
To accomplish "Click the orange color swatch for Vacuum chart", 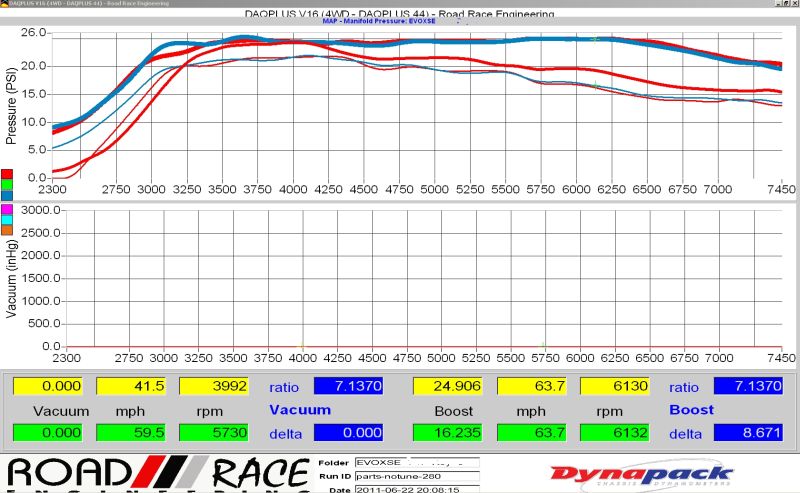I will point(7,230).
